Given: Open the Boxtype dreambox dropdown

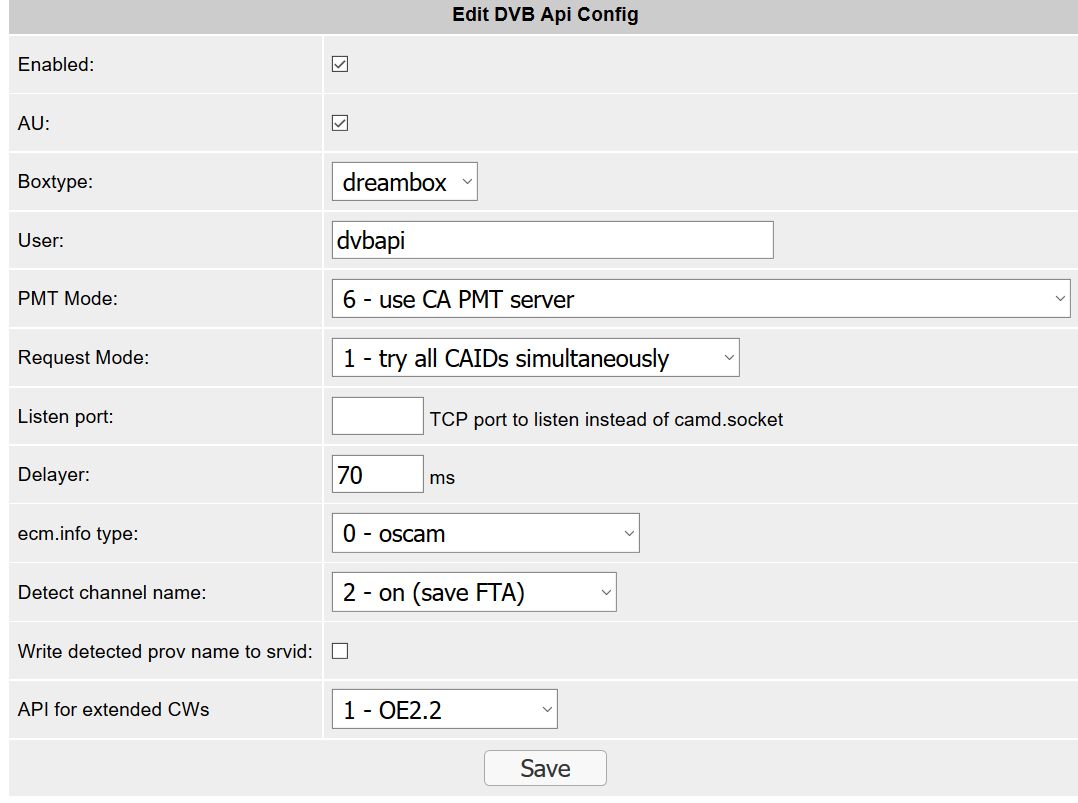Looking at the screenshot, I should [x=404, y=183].
